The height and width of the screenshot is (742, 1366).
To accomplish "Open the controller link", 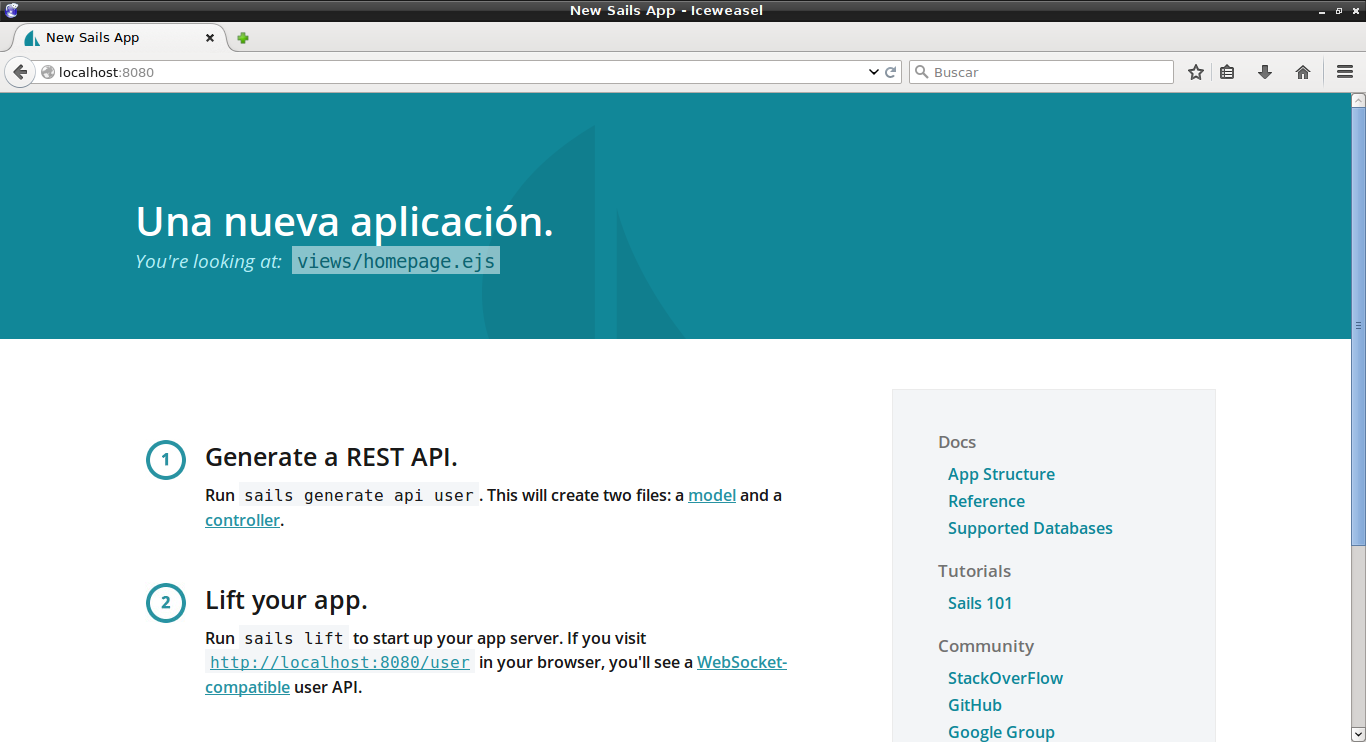I will click(242, 520).
